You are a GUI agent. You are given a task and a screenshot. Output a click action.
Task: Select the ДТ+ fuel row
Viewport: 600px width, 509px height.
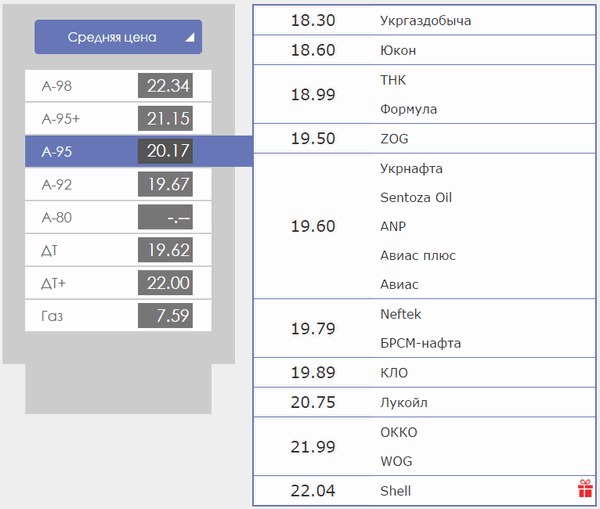click(118, 283)
